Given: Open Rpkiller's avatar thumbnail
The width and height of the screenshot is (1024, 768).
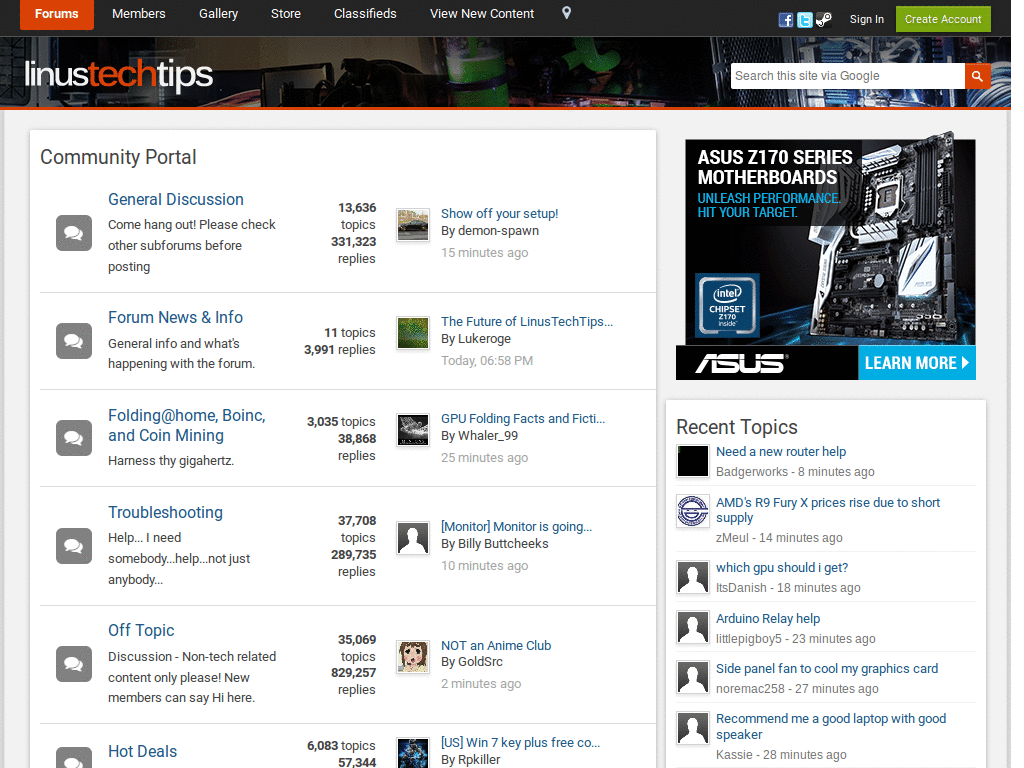Looking at the screenshot, I should pyautogui.click(x=413, y=752).
